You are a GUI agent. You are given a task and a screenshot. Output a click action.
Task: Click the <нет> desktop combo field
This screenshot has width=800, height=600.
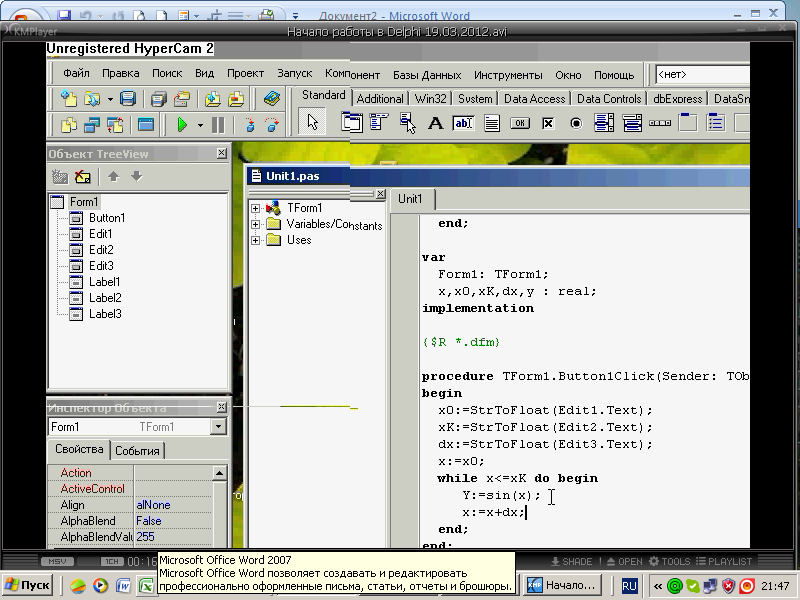703,74
